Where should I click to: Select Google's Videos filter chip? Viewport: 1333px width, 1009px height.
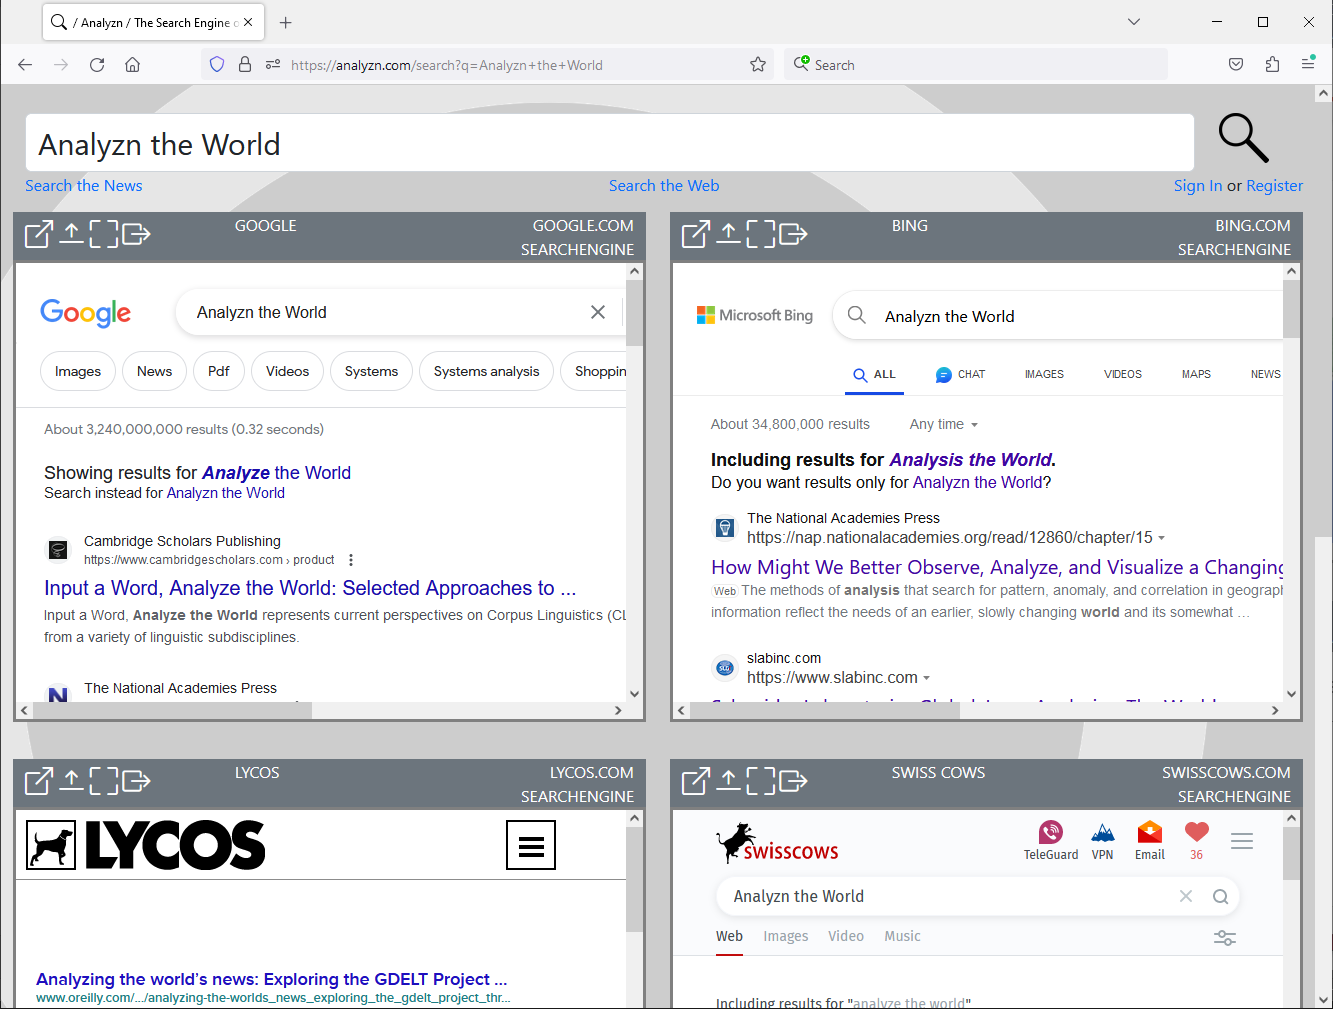[x=287, y=371]
